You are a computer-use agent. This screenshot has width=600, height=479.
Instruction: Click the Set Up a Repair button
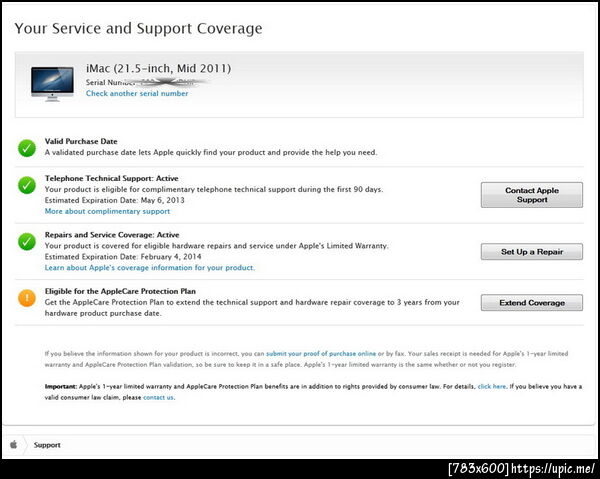[x=532, y=252]
